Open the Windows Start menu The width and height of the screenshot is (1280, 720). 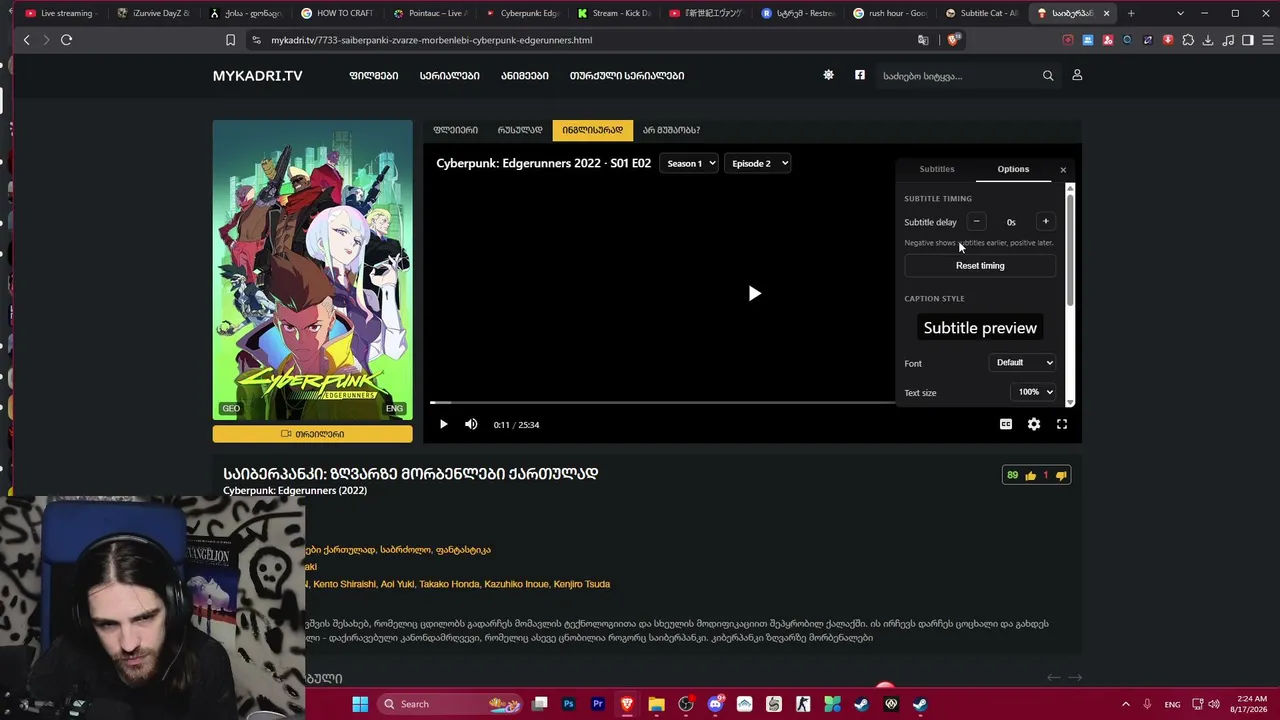pos(360,704)
